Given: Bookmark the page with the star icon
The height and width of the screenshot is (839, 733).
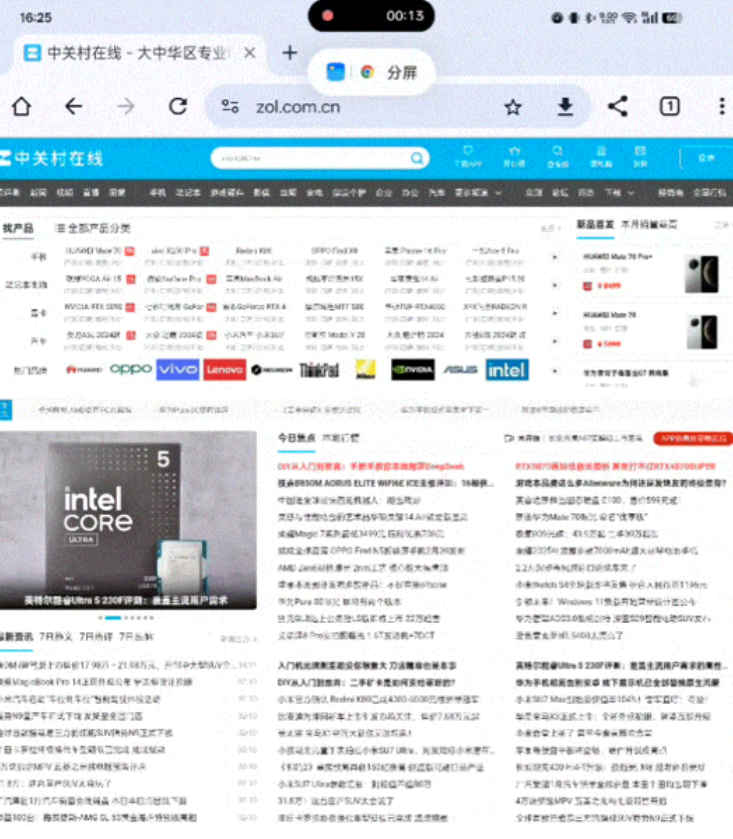Looking at the screenshot, I should [x=513, y=107].
